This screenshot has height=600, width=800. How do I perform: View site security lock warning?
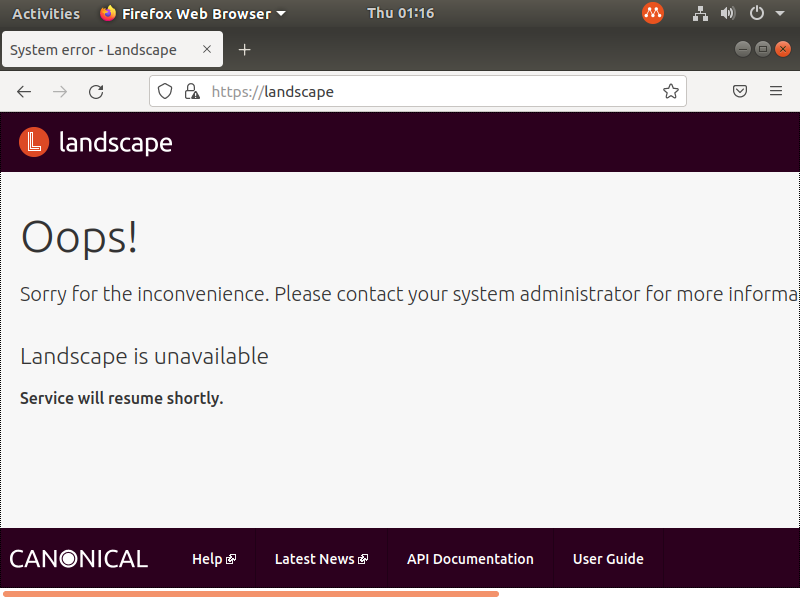[192, 91]
